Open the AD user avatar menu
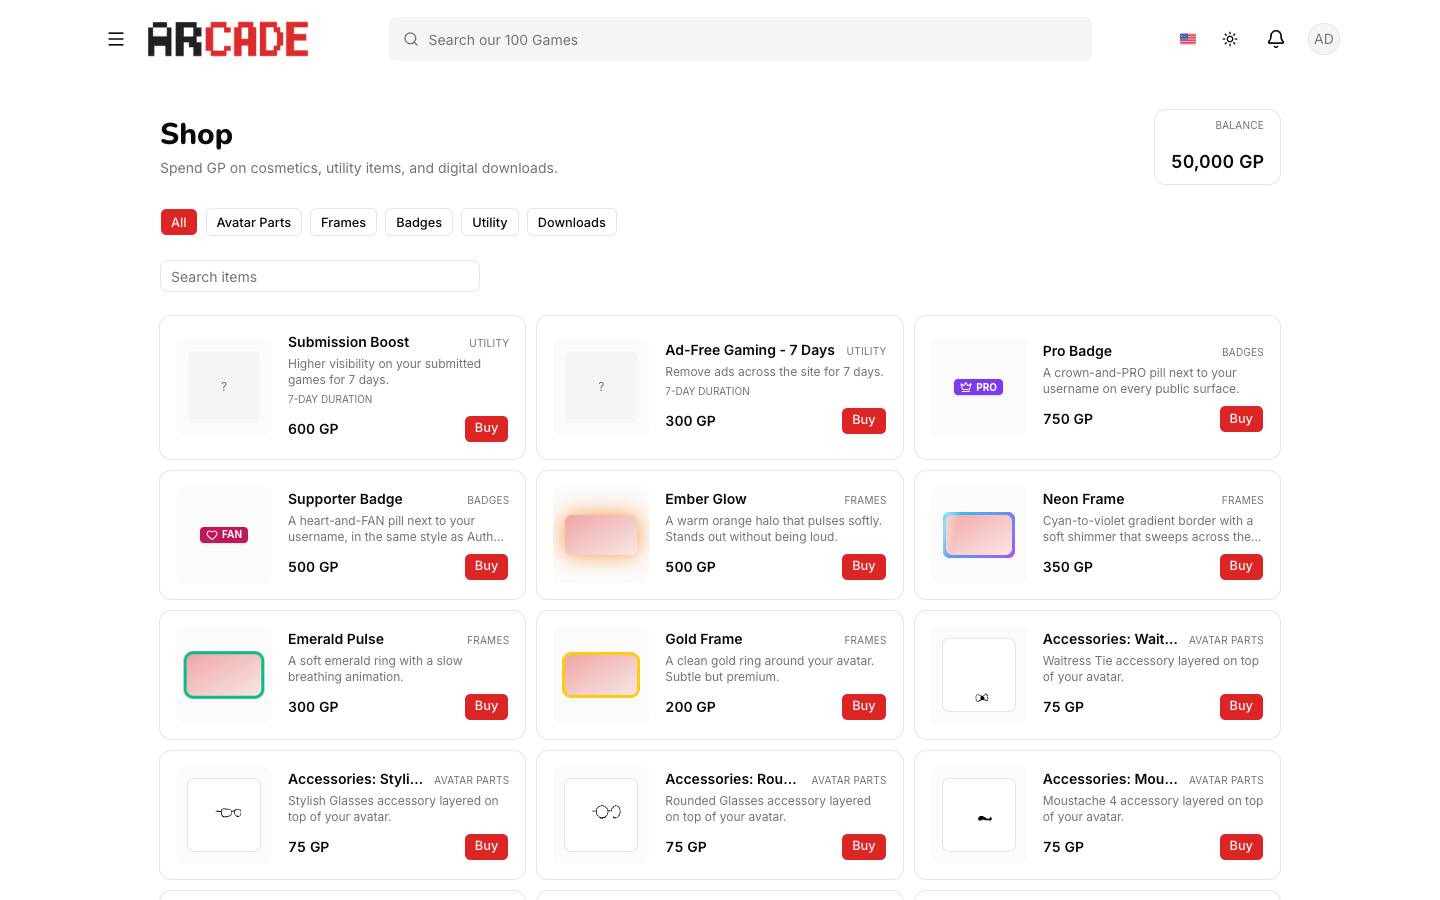Viewport: 1440px width, 900px height. pos(1324,39)
